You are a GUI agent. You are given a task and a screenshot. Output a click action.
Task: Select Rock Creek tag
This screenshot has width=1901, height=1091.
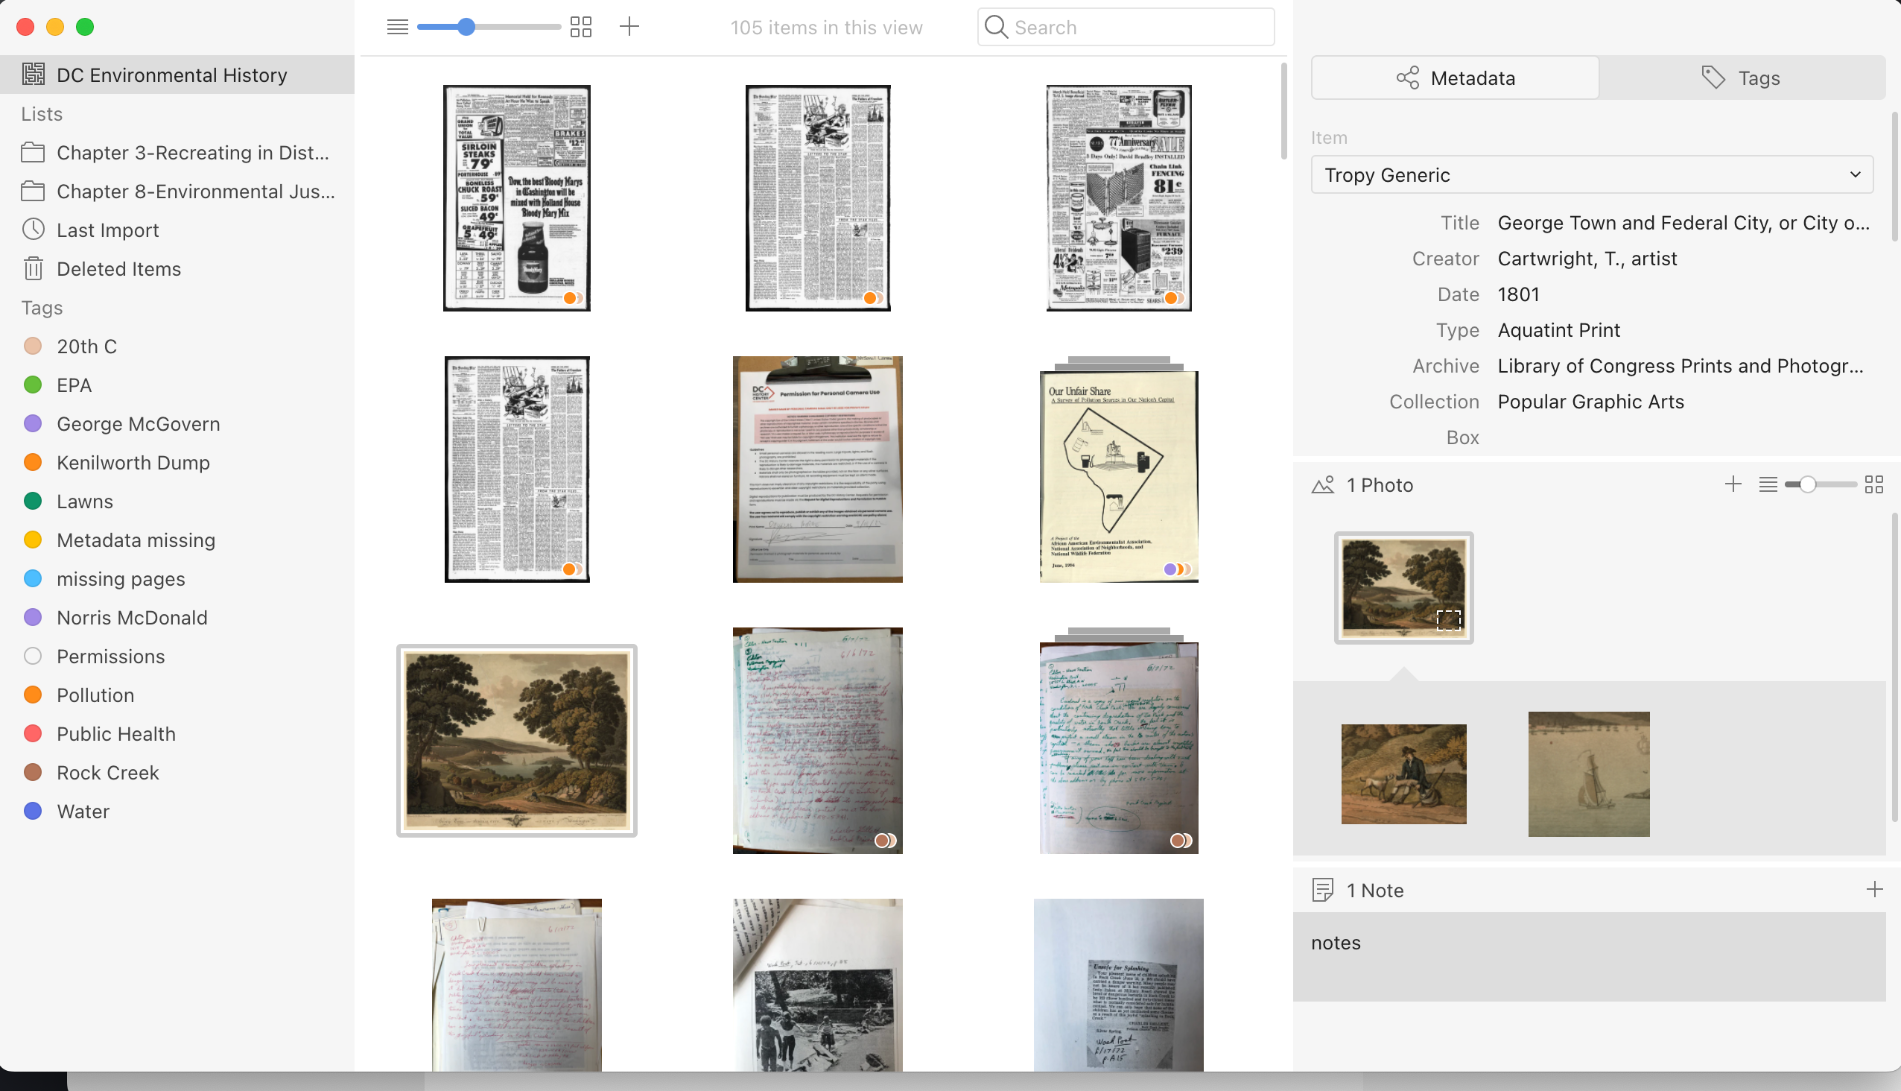click(x=177, y=773)
